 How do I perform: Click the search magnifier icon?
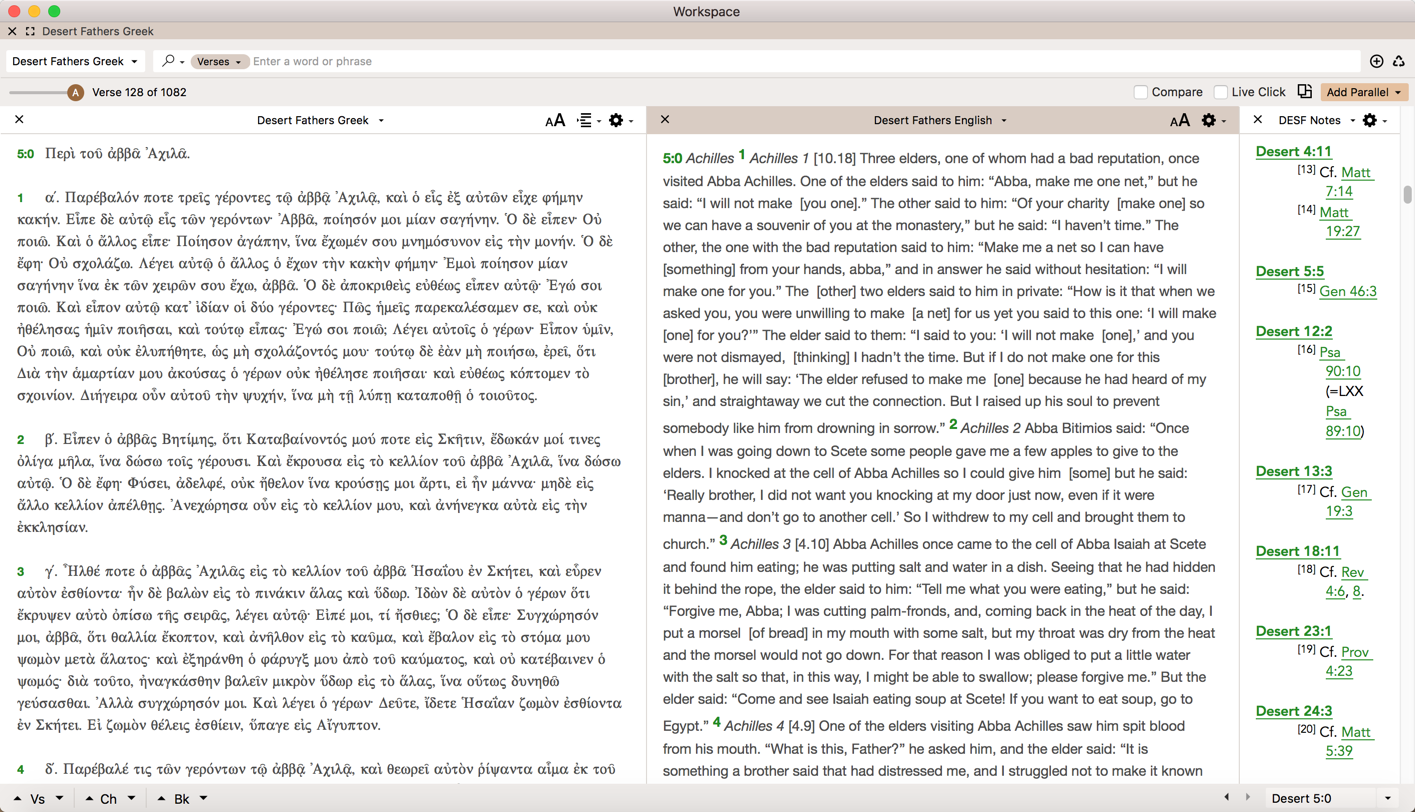point(168,61)
